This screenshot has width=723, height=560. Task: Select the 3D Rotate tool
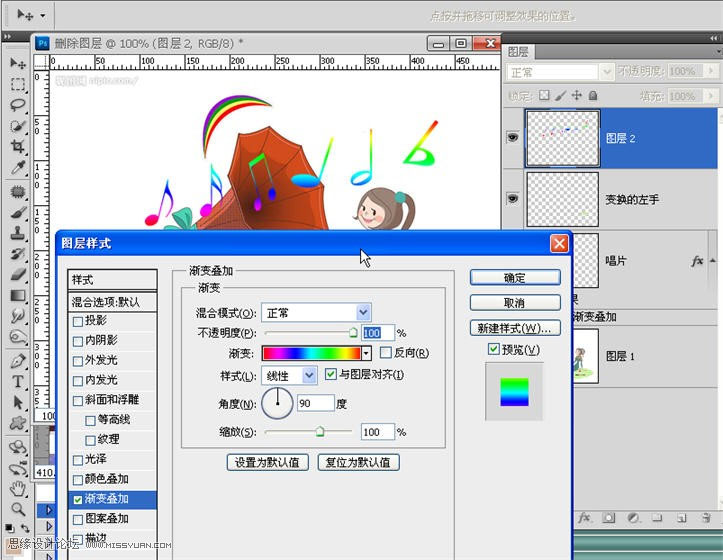[x=18, y=447]
